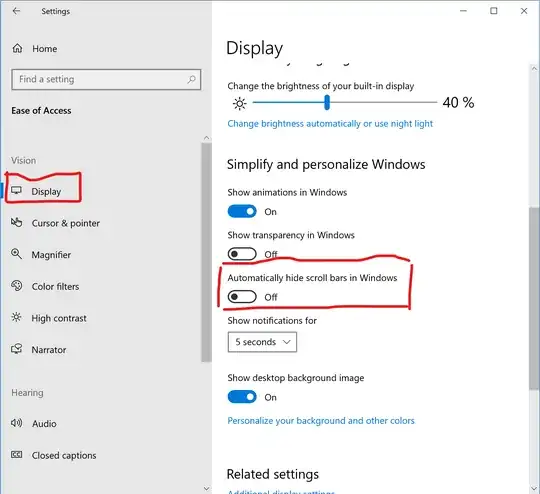
Task: Click the Closed captions icon
Action: [17, 455]
